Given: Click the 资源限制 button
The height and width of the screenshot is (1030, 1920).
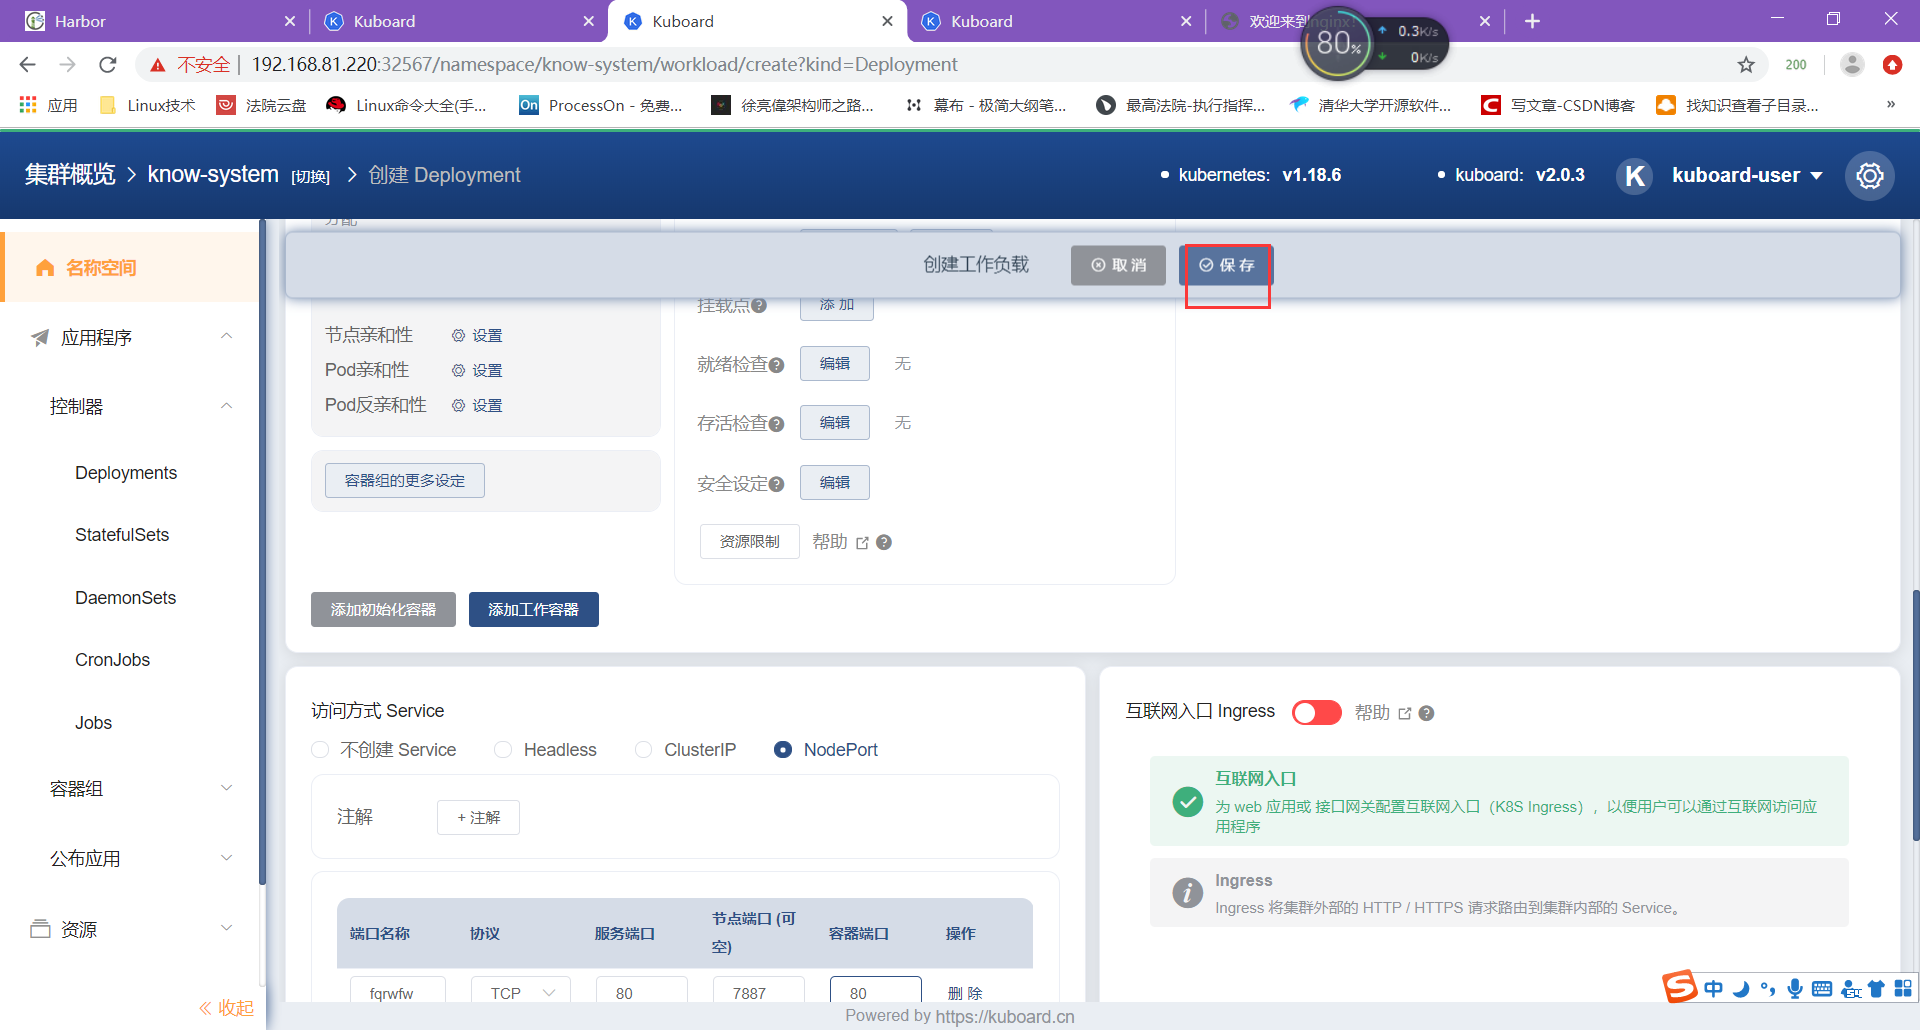Looking at the screenshot, I should (x=749, y=542).
